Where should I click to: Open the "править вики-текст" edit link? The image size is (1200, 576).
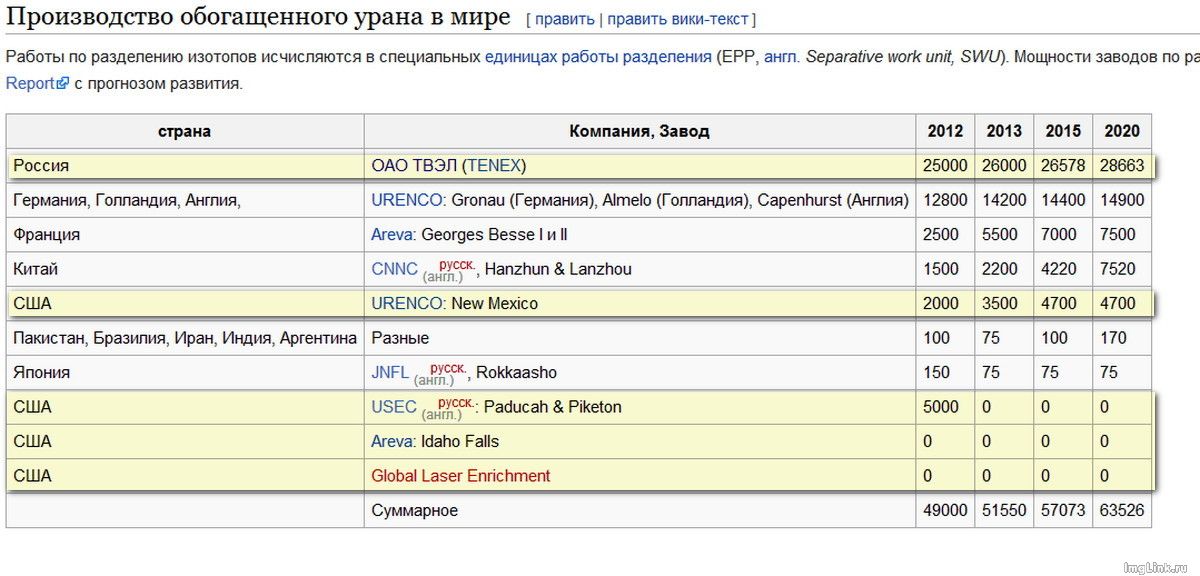[x=679, y=19]
